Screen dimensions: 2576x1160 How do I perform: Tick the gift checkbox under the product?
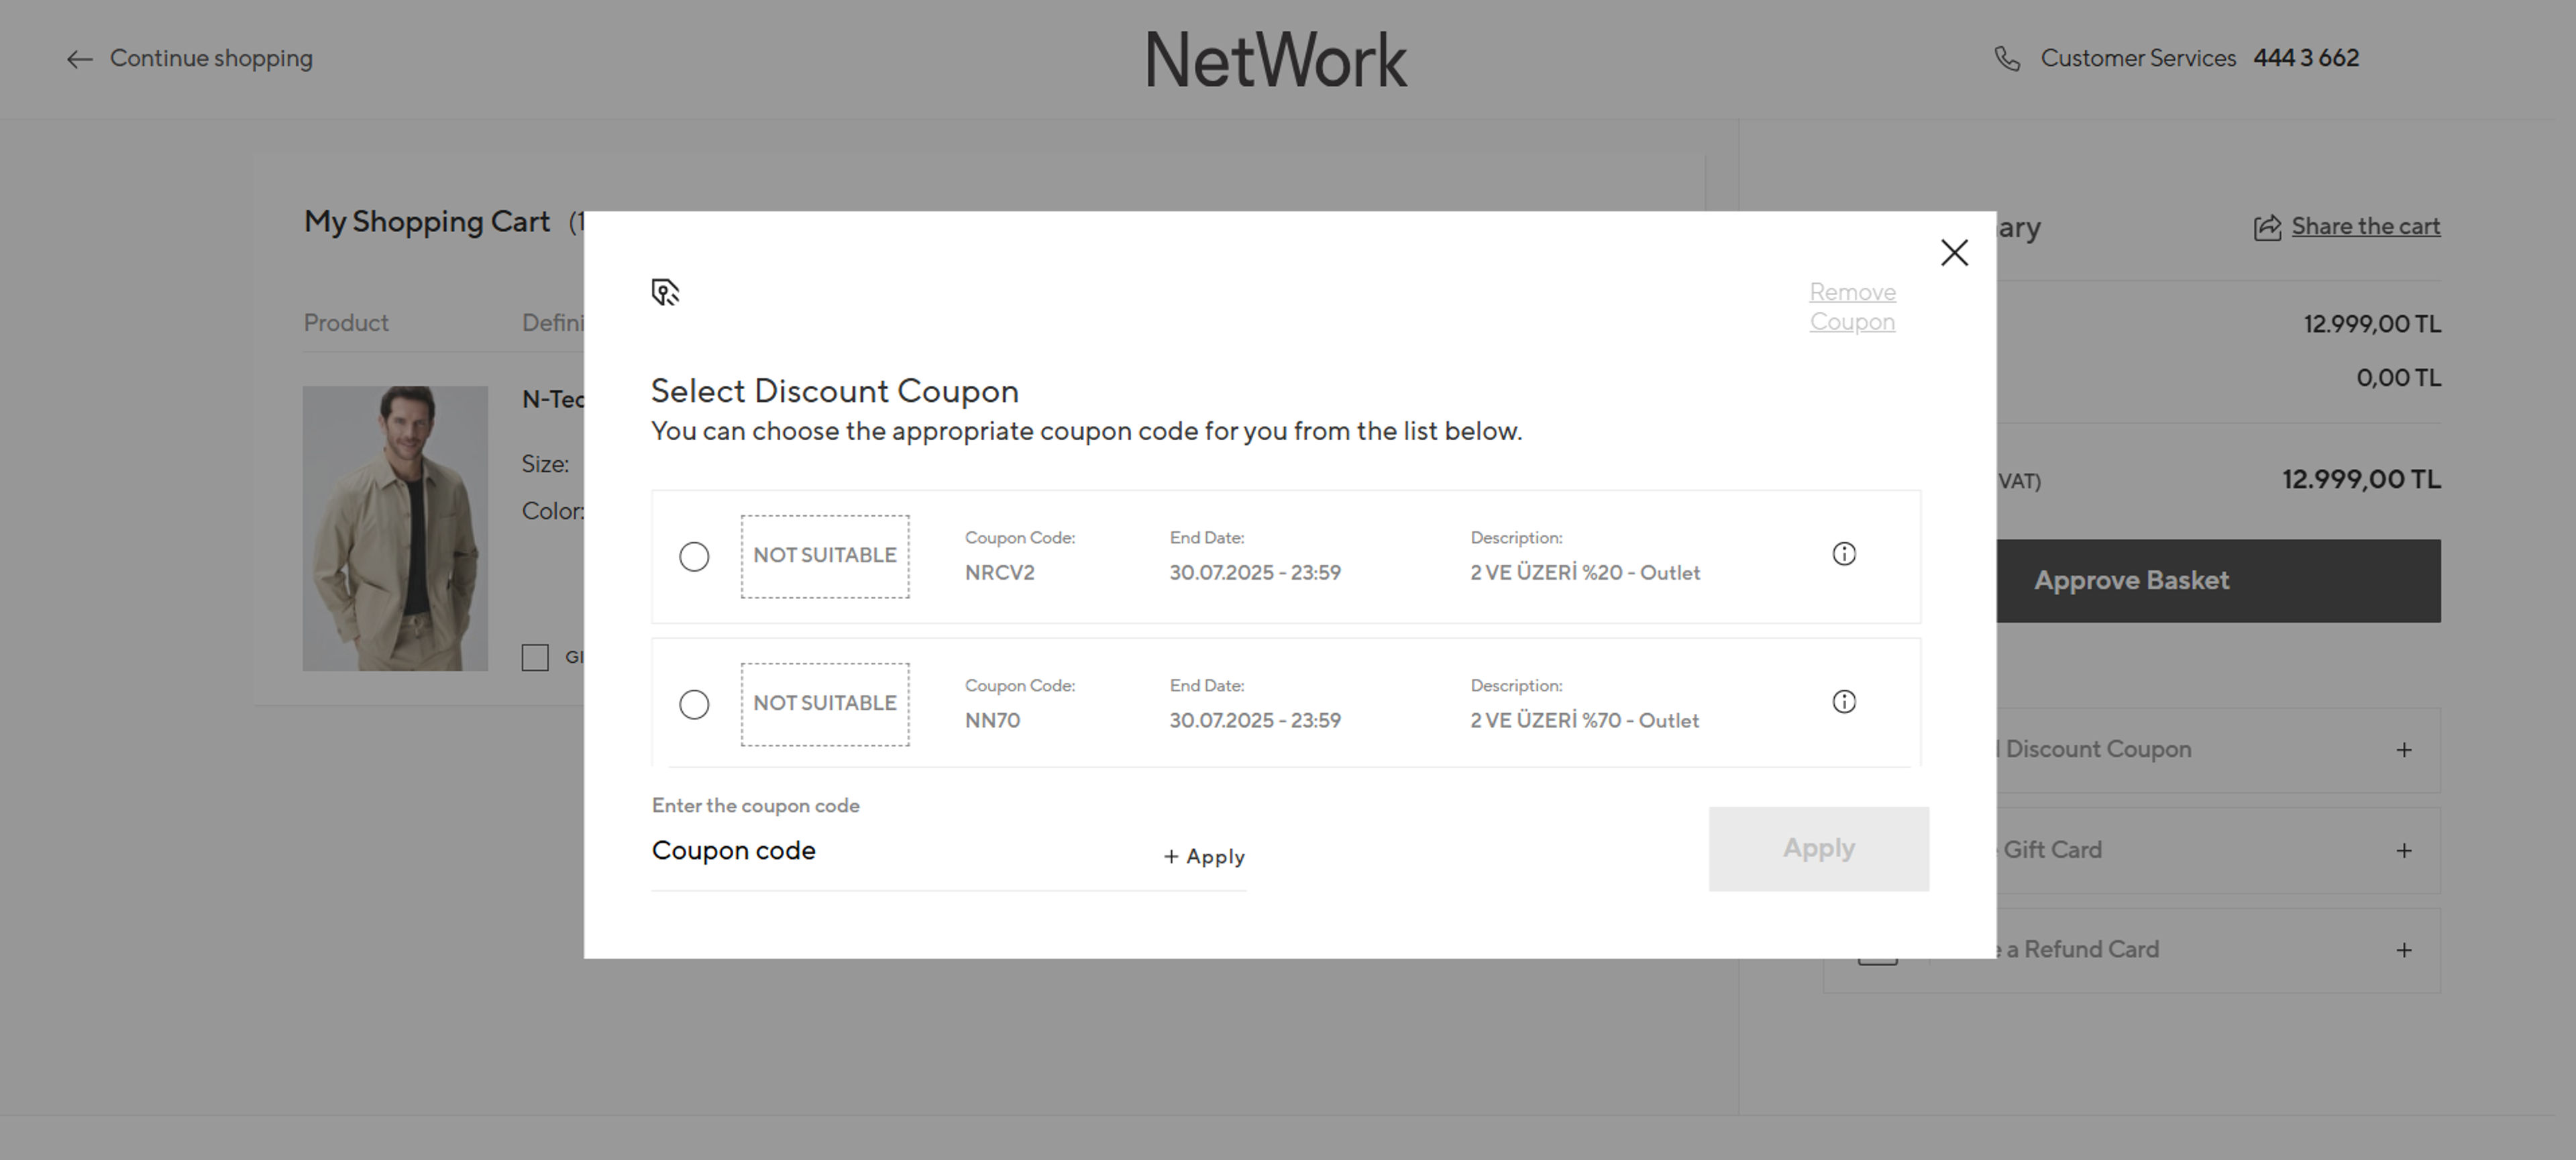tap(535, 657)
